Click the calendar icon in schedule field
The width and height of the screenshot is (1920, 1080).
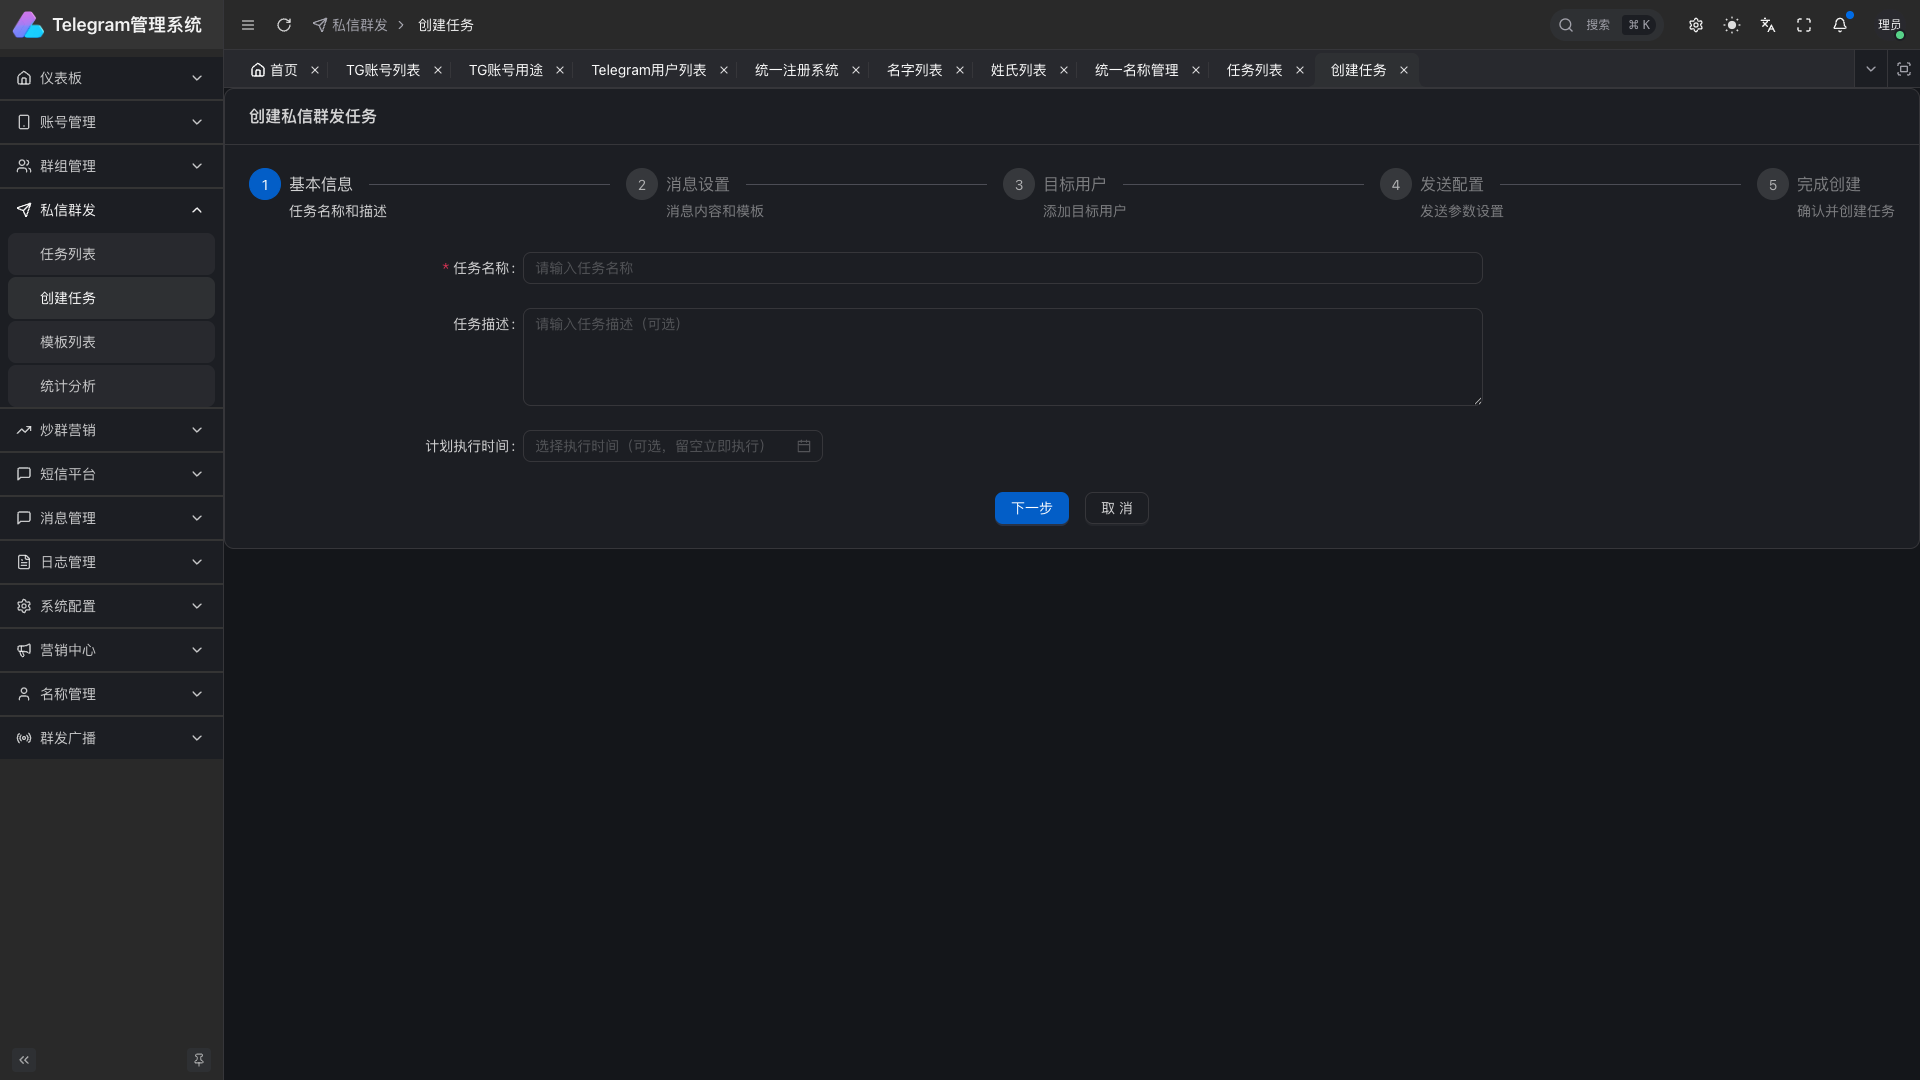coord(804,446)
